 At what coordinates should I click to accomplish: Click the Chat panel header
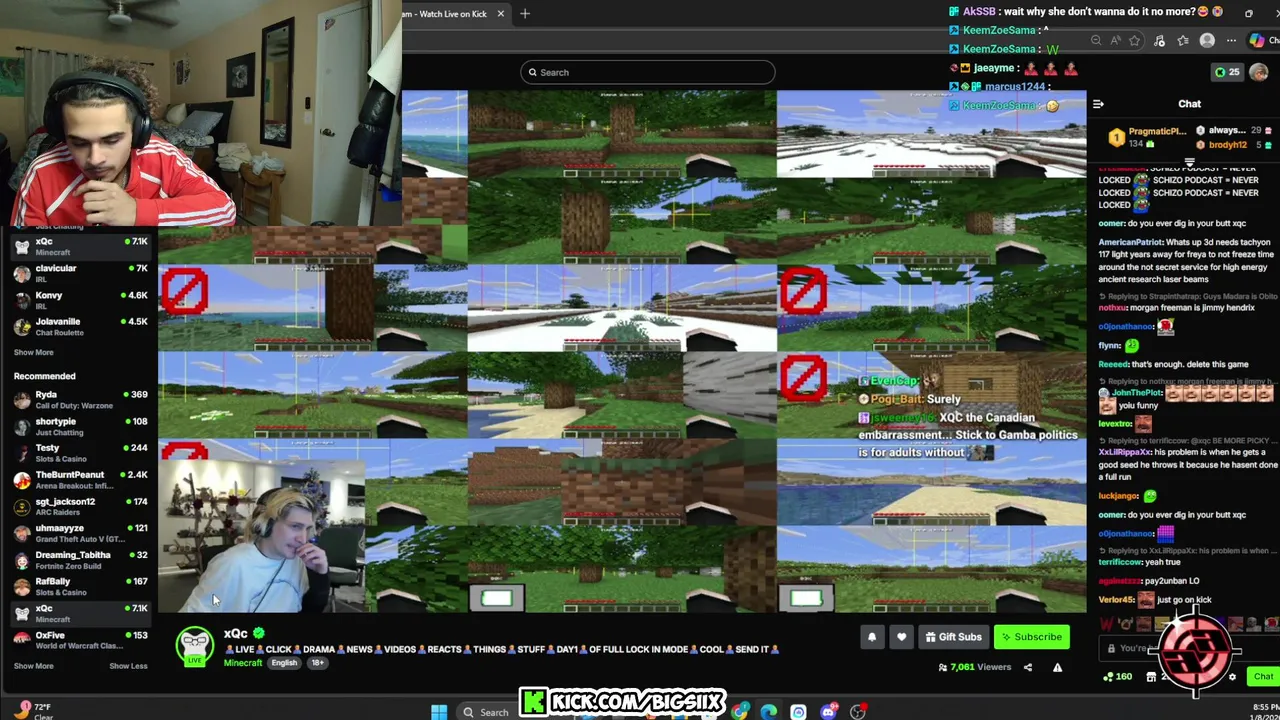[1189, 104]
